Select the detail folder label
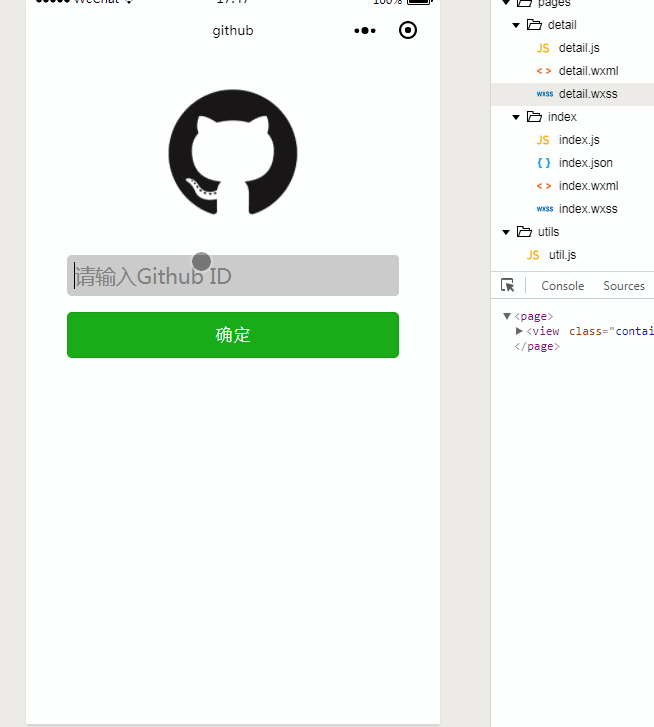Image resolution: width=654 pixels, height=727 pixels. (x=562, y=25)
